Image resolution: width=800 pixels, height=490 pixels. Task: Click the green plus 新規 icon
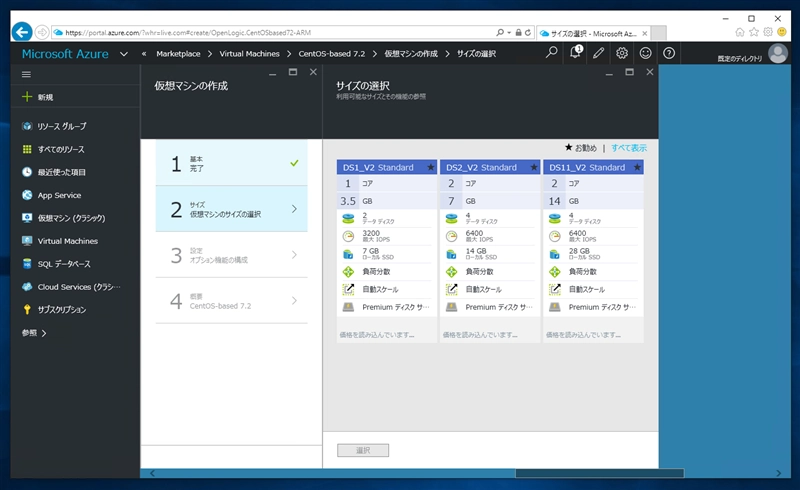27,96
